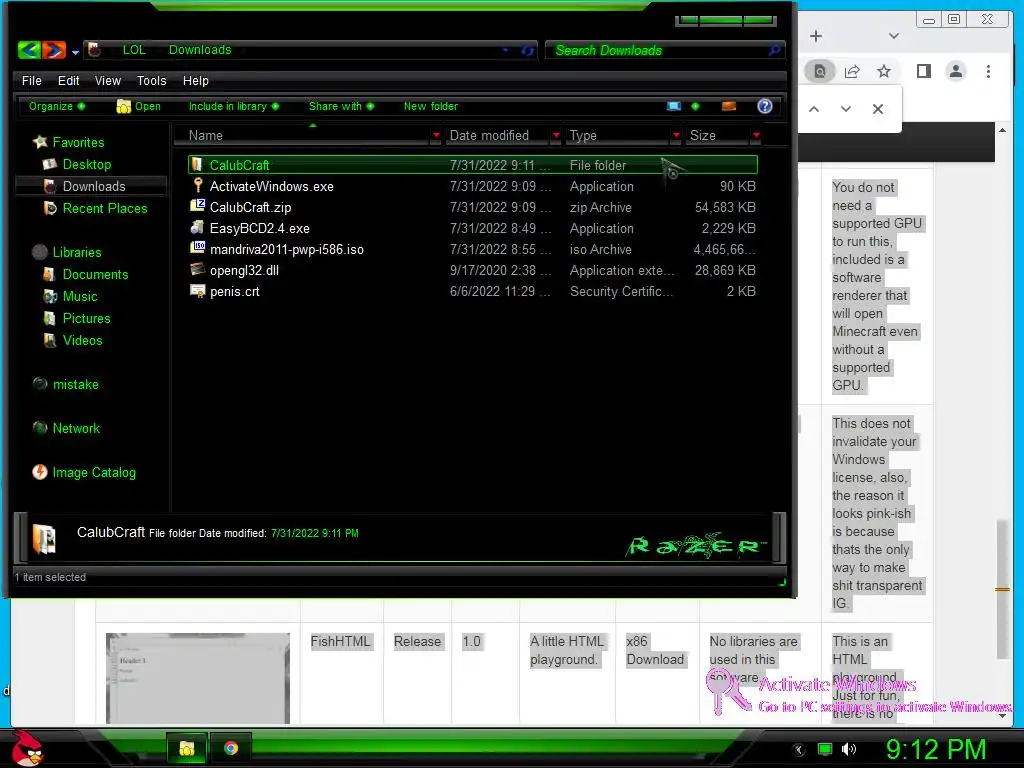Screen dimensions: 1024x768
Task: Sort files by Name column
Action: (206, 135)
